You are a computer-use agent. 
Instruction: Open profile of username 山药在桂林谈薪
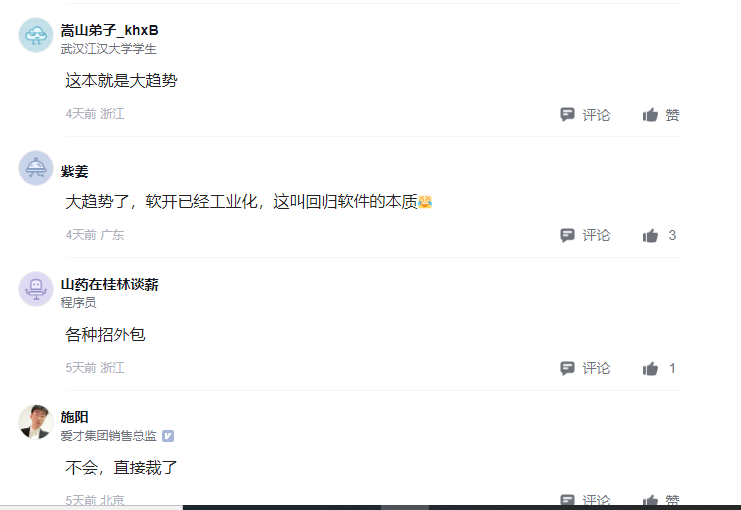(x=109, y=284)
